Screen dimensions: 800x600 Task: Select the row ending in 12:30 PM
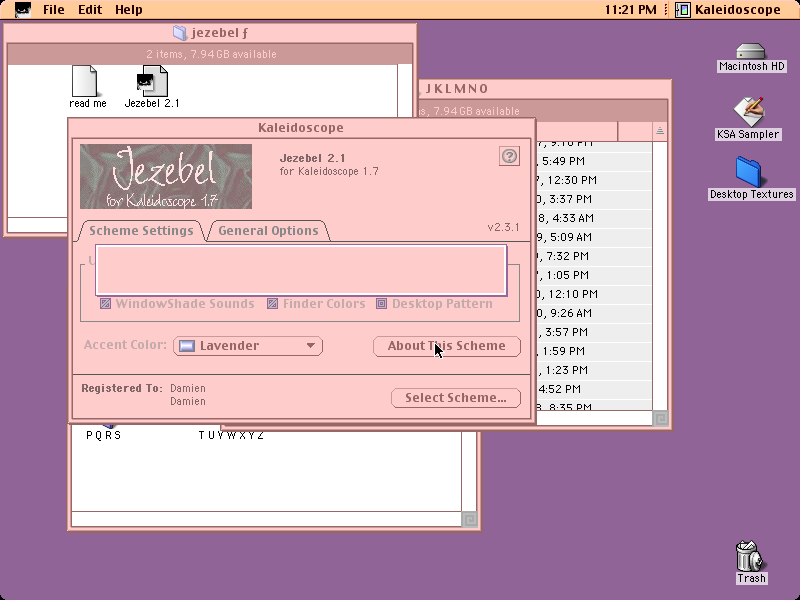point(593,180)
